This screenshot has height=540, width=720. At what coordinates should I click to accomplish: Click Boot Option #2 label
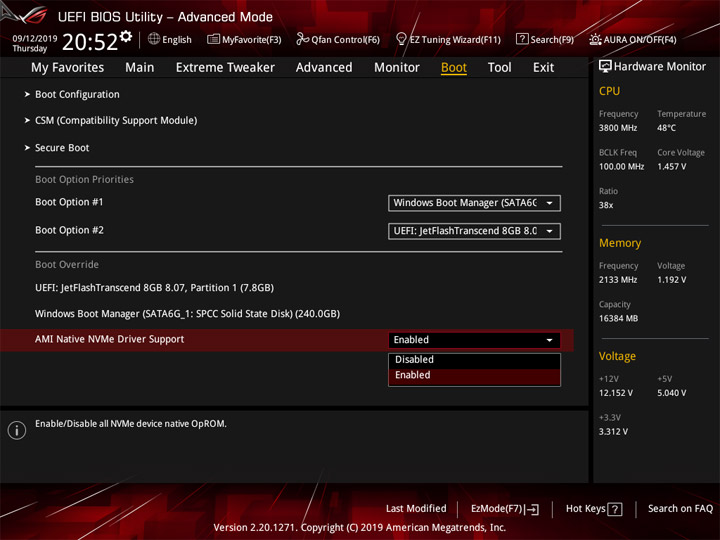pos(69,230)
